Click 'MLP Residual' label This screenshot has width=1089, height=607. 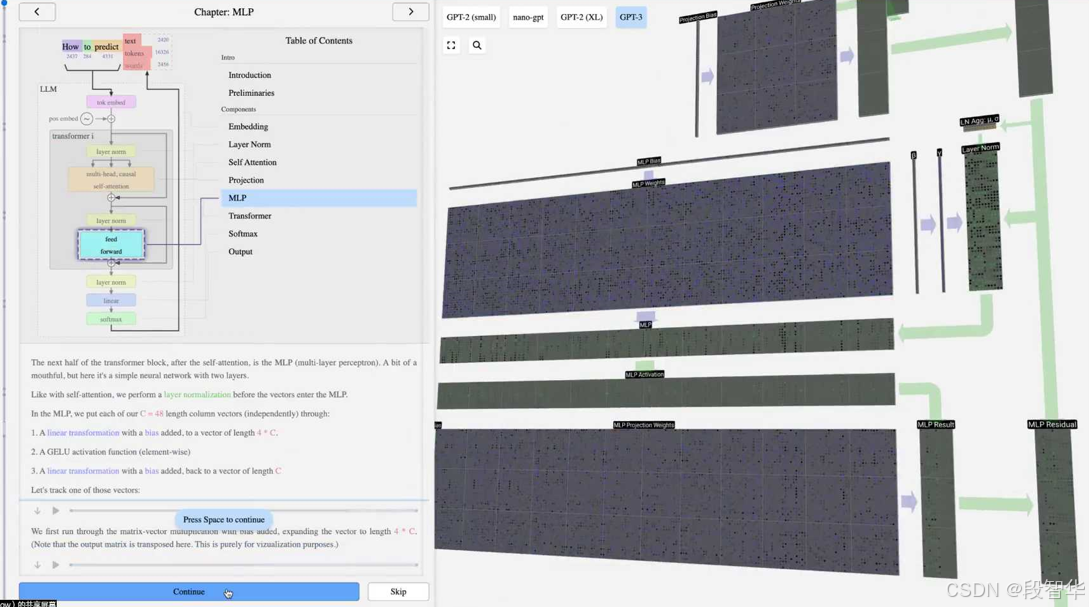tap(1052, 424)
